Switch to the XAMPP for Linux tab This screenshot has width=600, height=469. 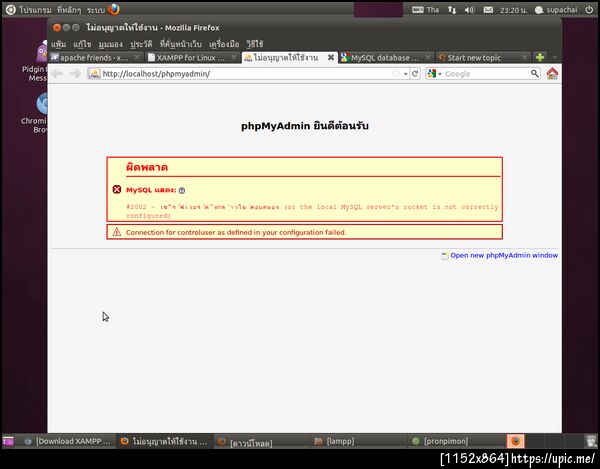click(192, 58)
